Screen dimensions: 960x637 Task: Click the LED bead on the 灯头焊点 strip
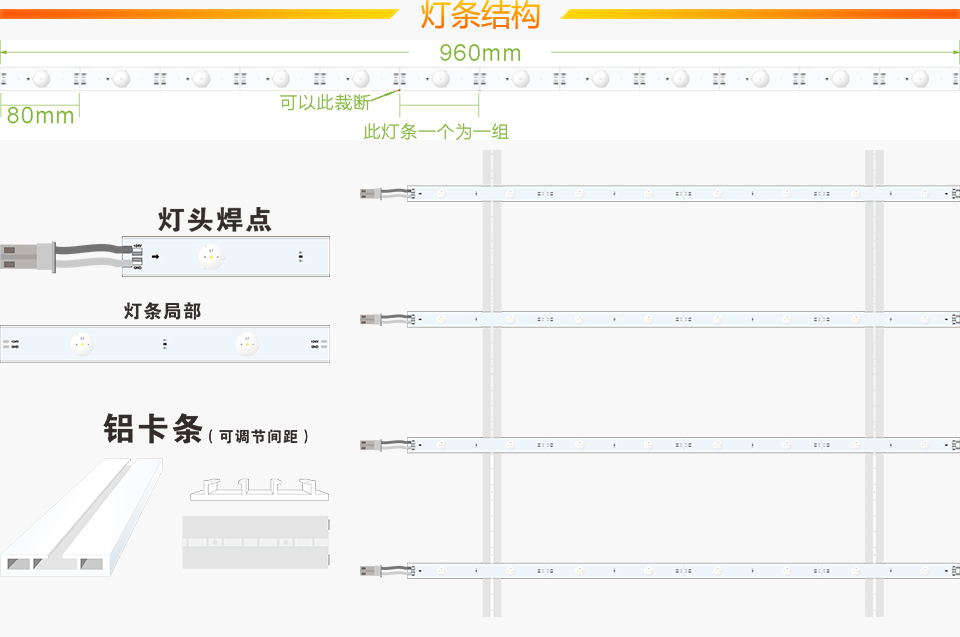210,256
